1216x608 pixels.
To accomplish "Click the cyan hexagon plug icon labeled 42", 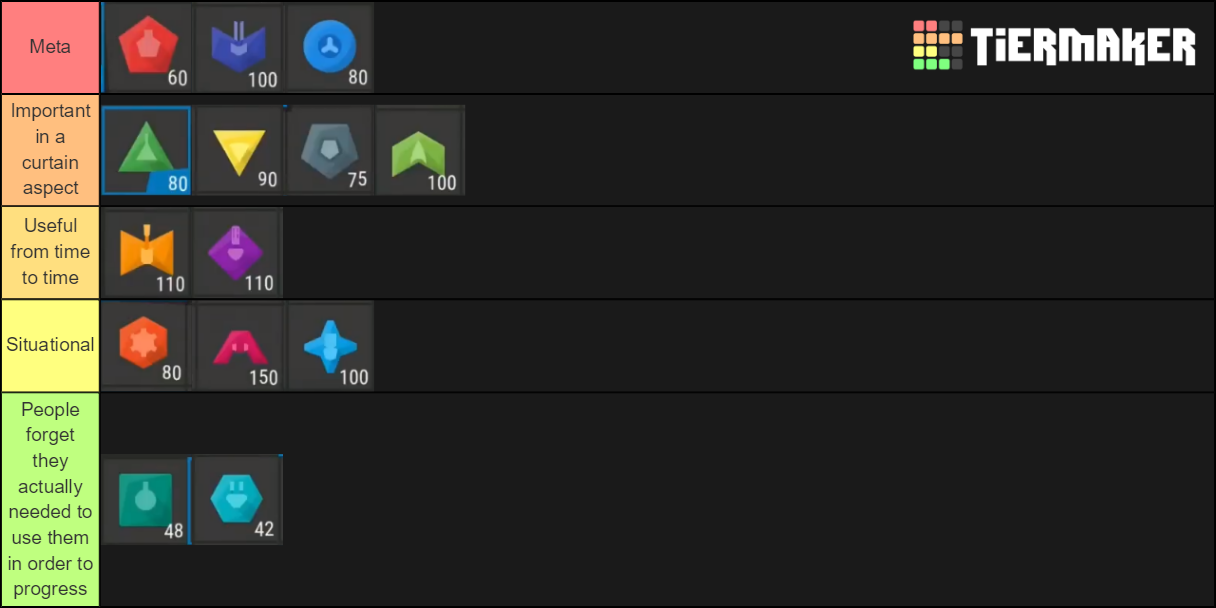I will click(x=238, y=497).
